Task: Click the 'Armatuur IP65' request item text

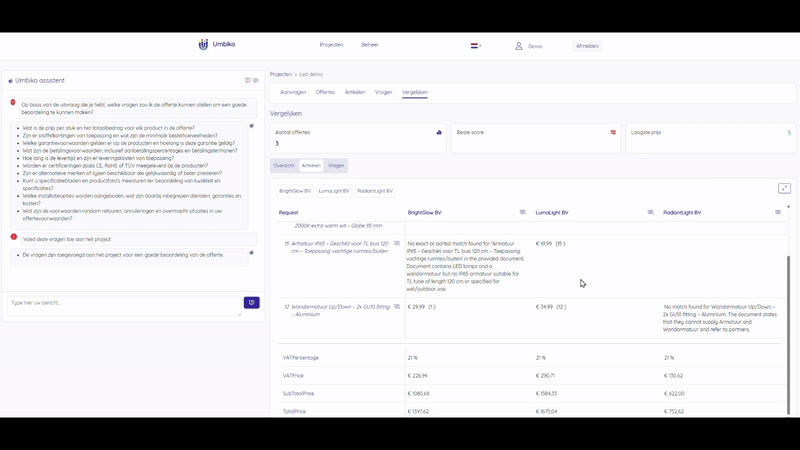Action: tap(339, 247)
